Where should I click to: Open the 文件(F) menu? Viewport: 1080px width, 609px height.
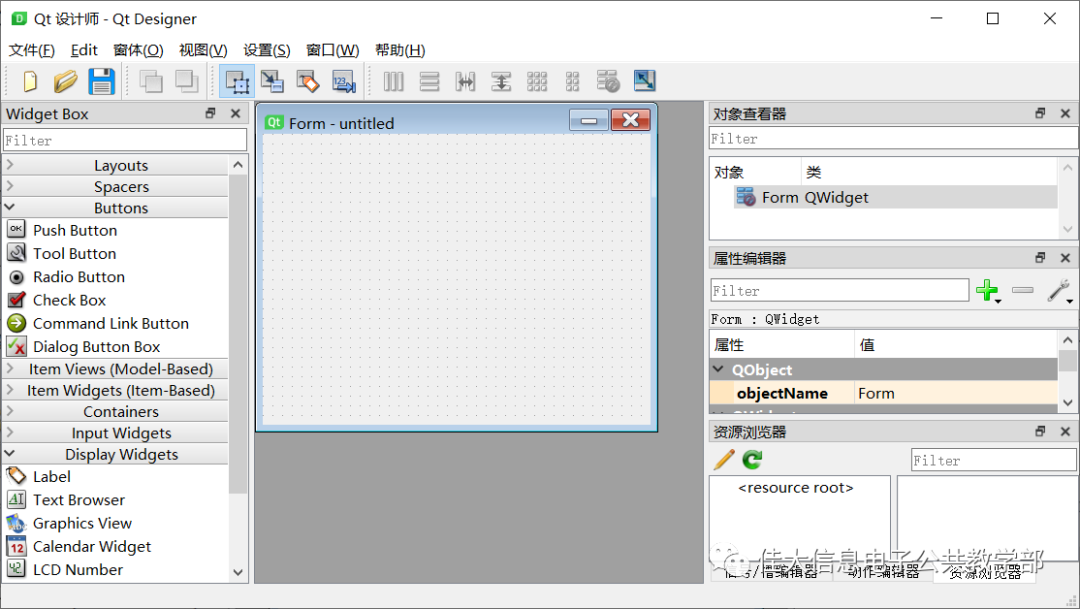[x=32, y=50]
